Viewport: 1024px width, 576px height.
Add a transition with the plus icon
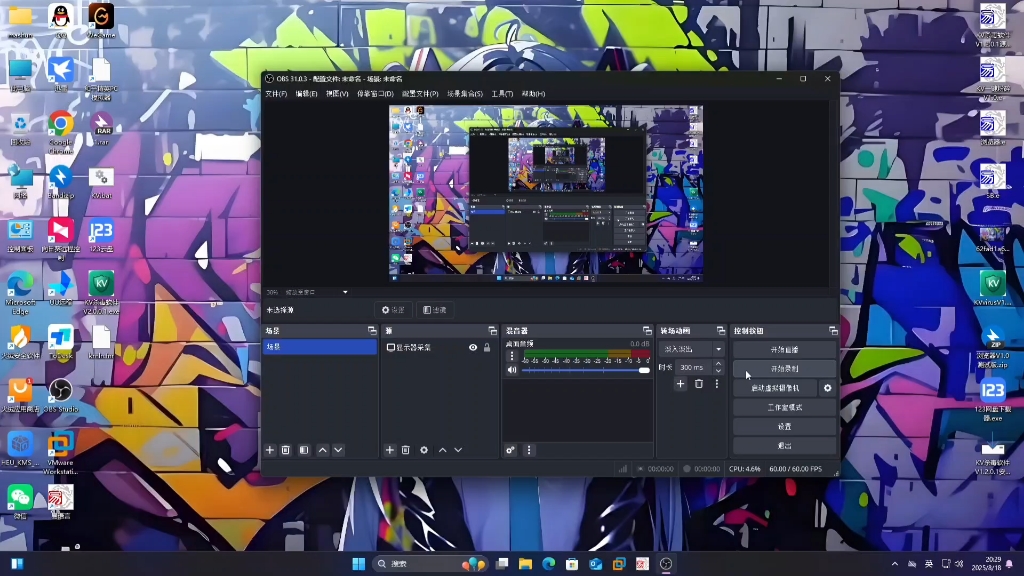pyautogui.click(x=680, y=384)
